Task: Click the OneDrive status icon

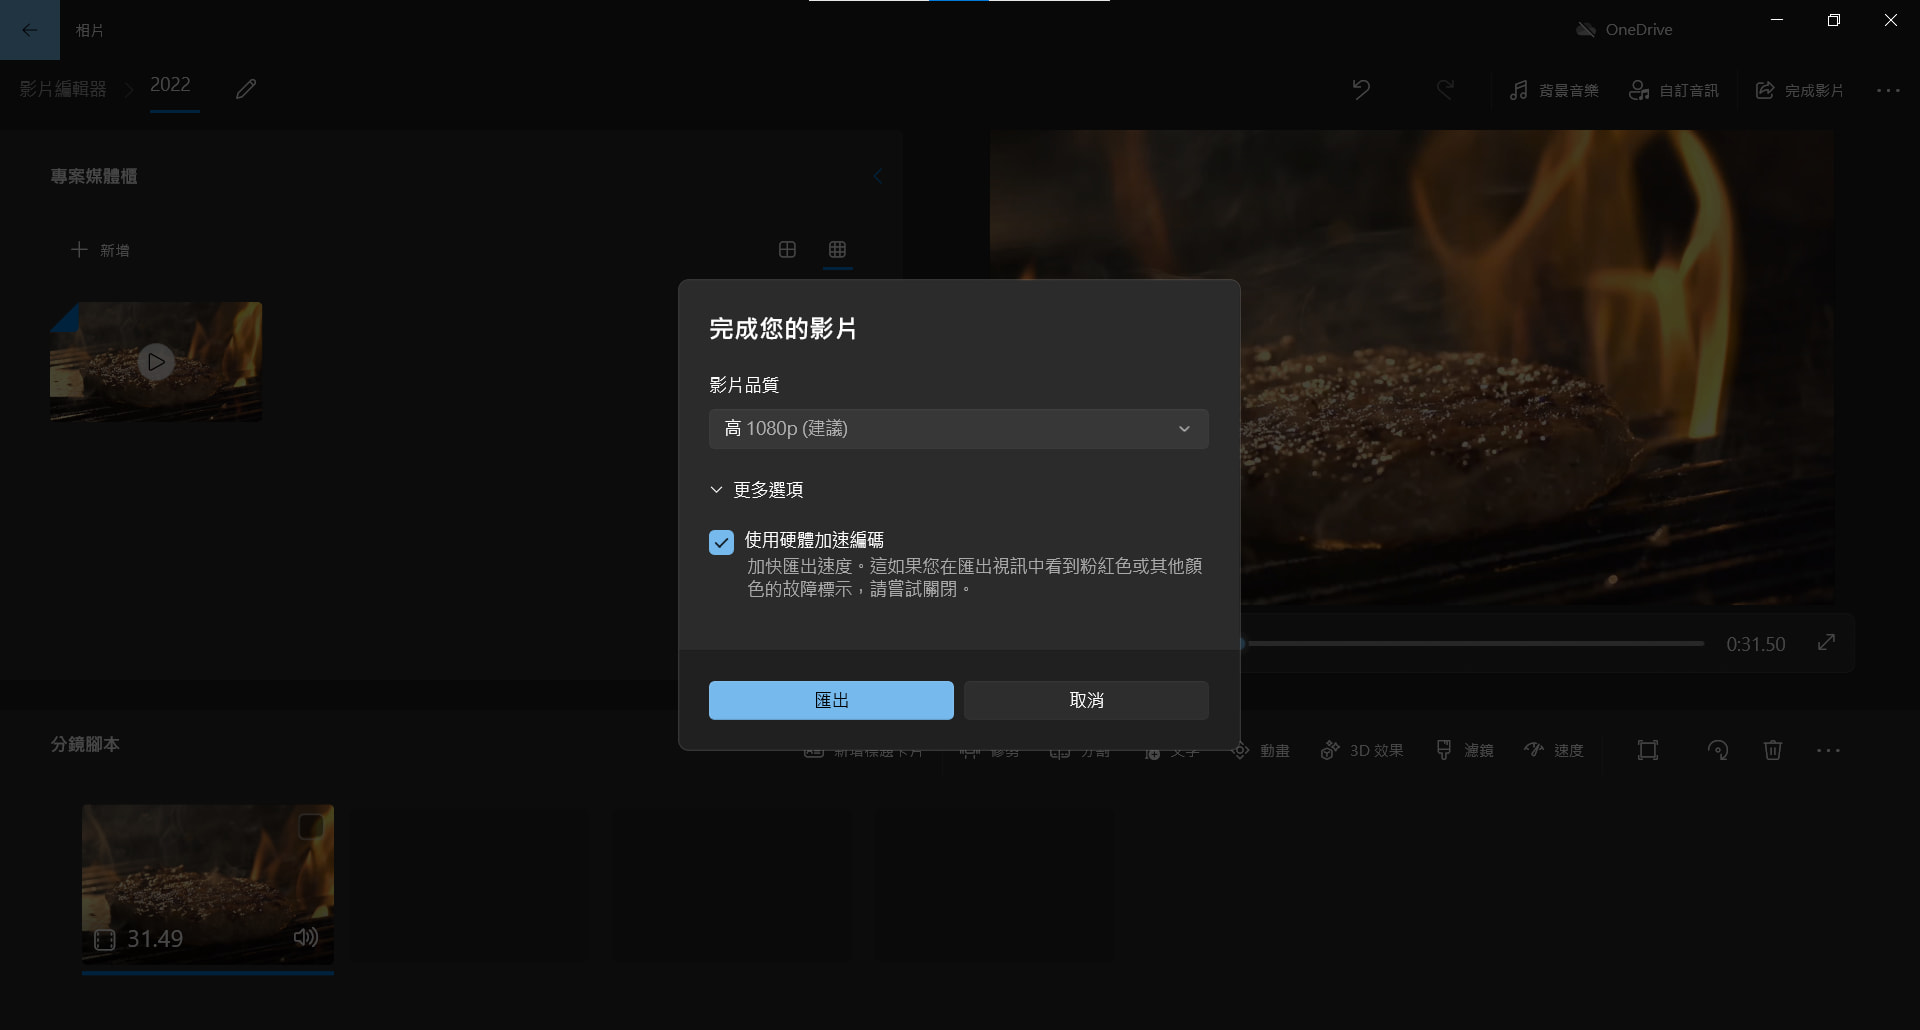Action: (1586, 30)
